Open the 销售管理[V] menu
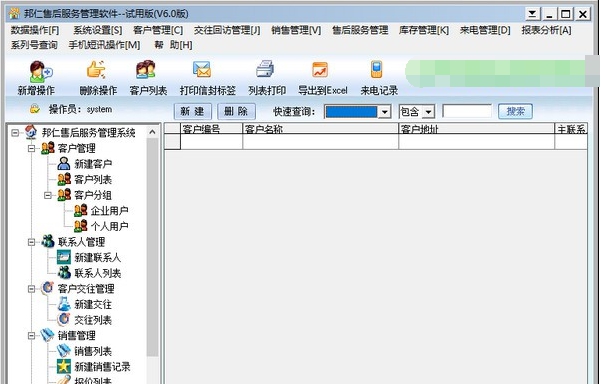 296,30
